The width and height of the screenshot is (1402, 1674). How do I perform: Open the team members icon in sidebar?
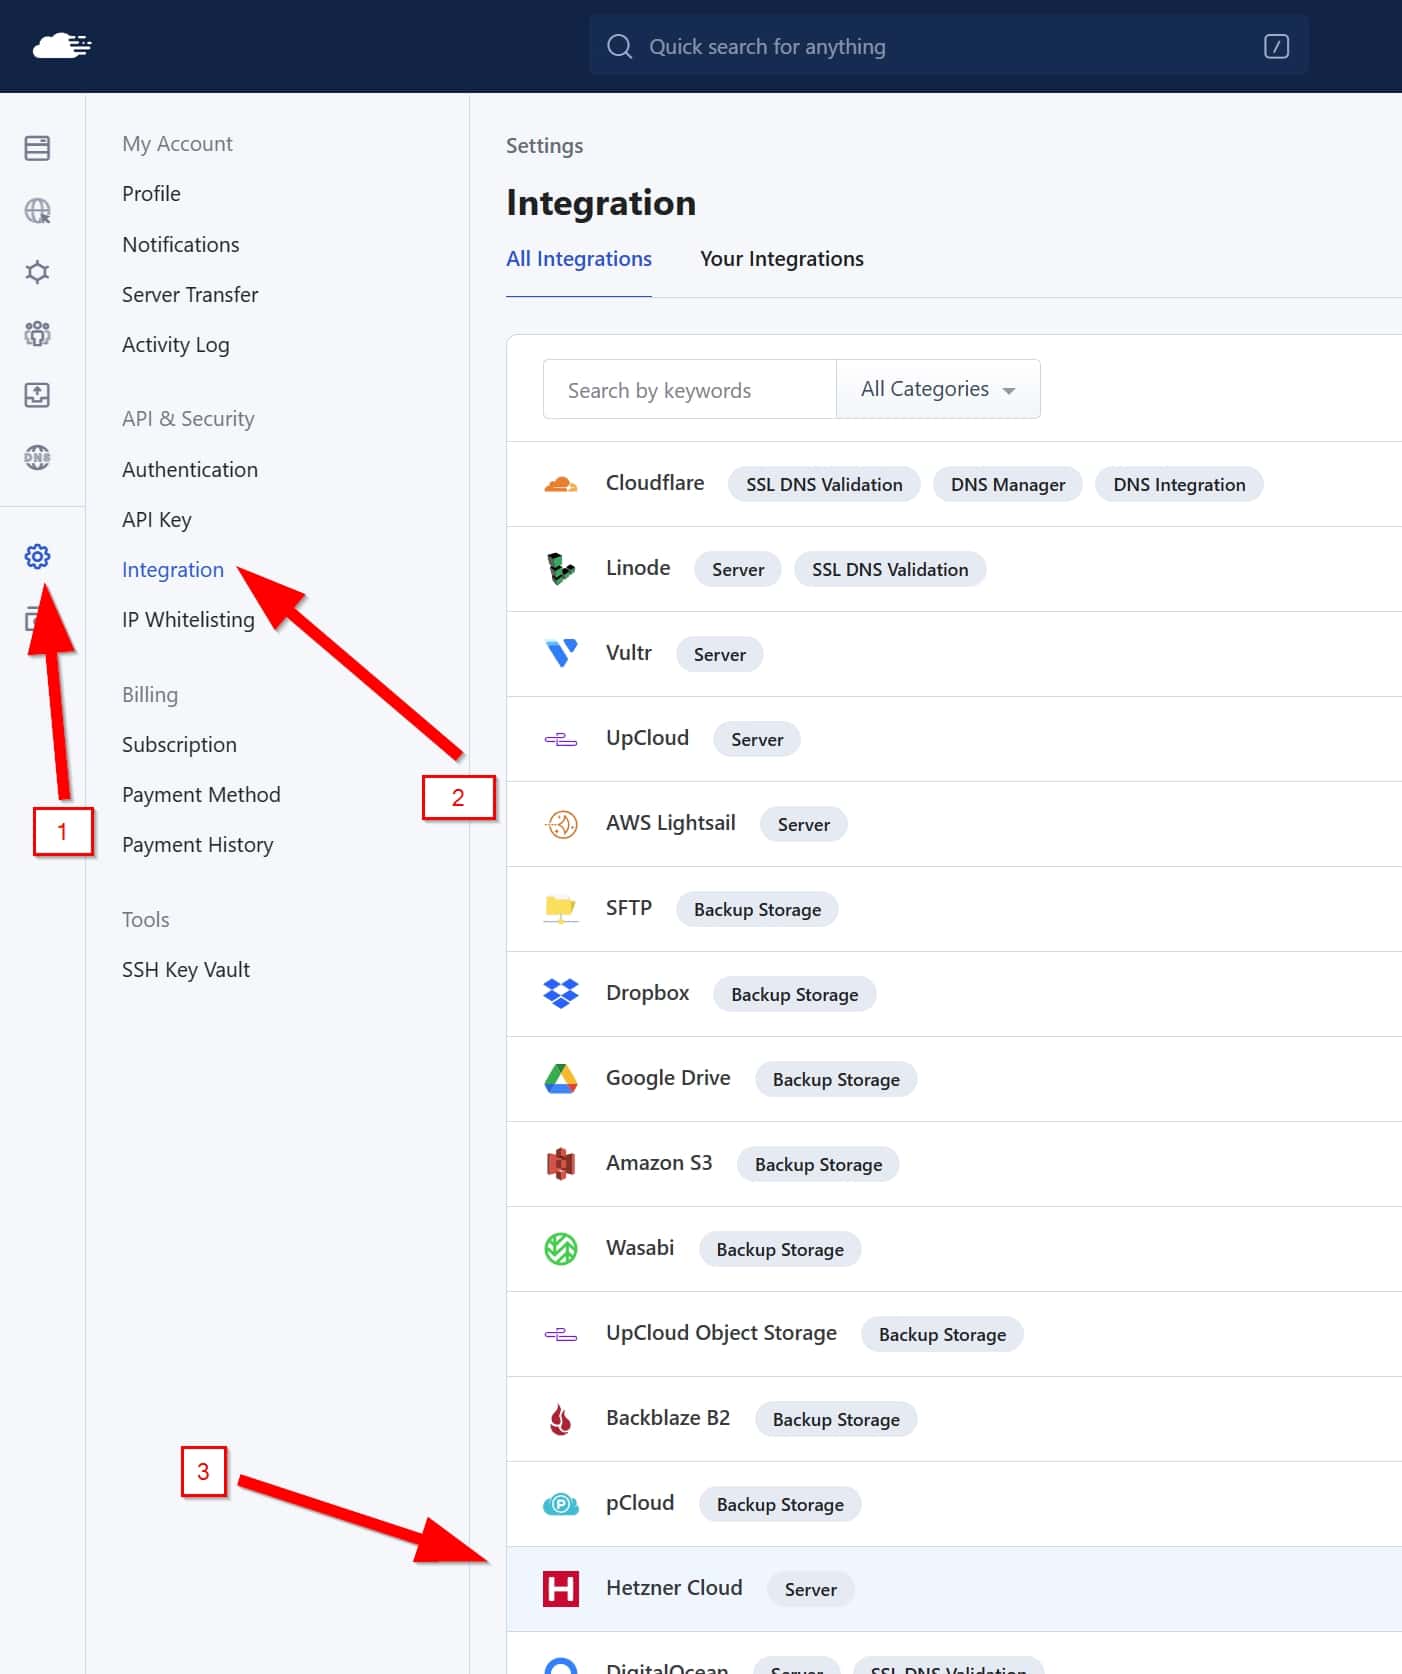click(x=37, y=333)
